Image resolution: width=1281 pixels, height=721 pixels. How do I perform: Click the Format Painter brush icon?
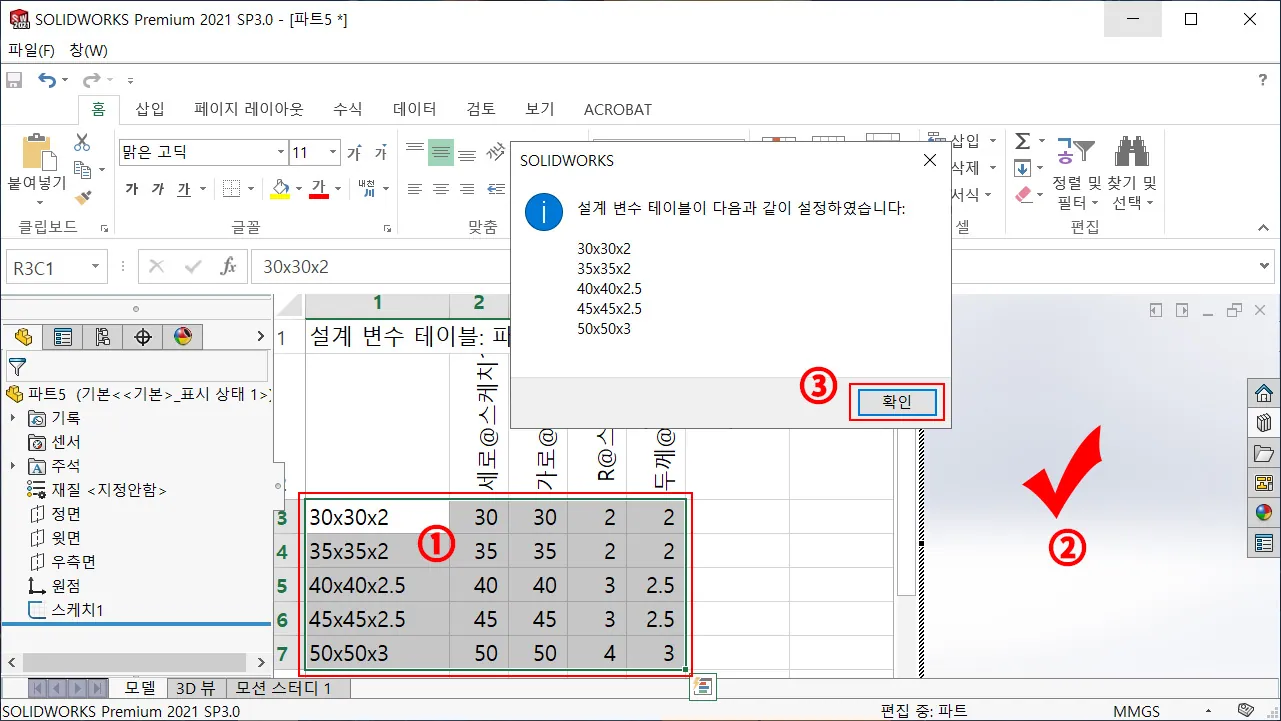pyautogui.click(x=82, y=197)
